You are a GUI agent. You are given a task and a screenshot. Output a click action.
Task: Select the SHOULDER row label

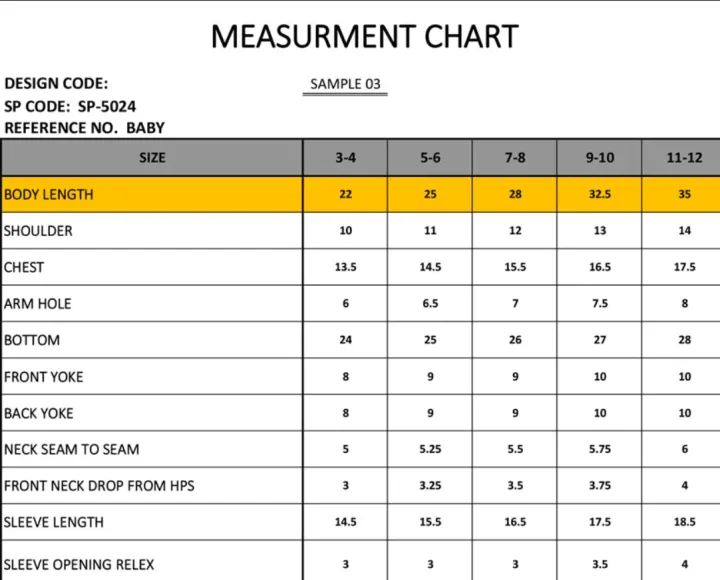pos(38,231)
